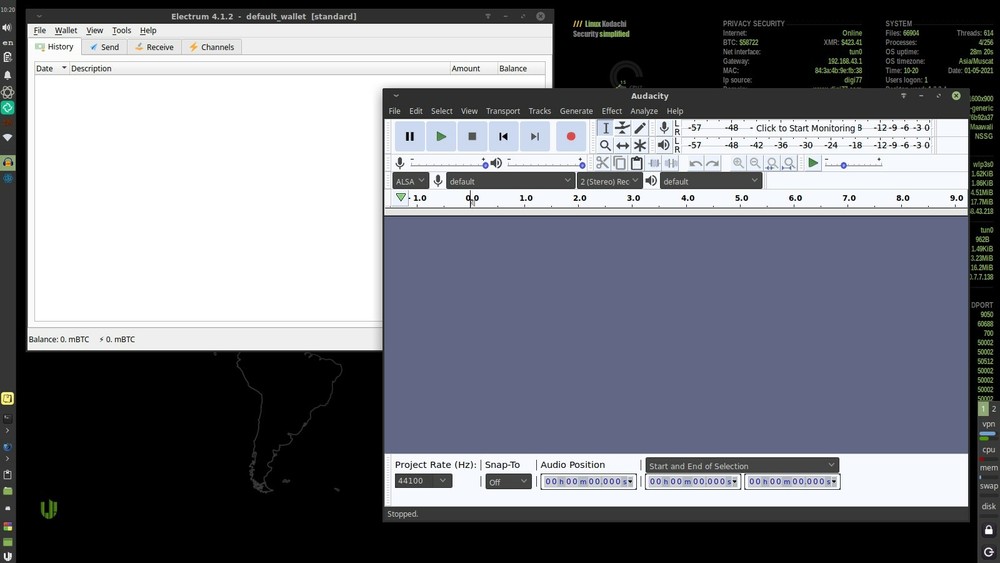Click the Amount column header in Electrum
This screenshot has height=563, width=1000.
(x=473, y=68)
